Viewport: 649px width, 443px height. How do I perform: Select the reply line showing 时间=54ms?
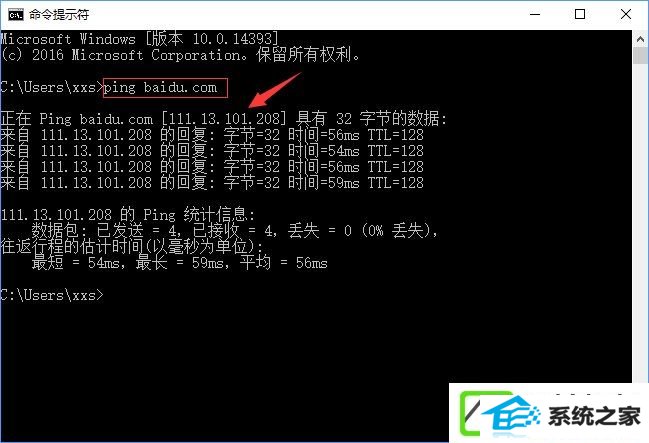[x=212, y=151]
